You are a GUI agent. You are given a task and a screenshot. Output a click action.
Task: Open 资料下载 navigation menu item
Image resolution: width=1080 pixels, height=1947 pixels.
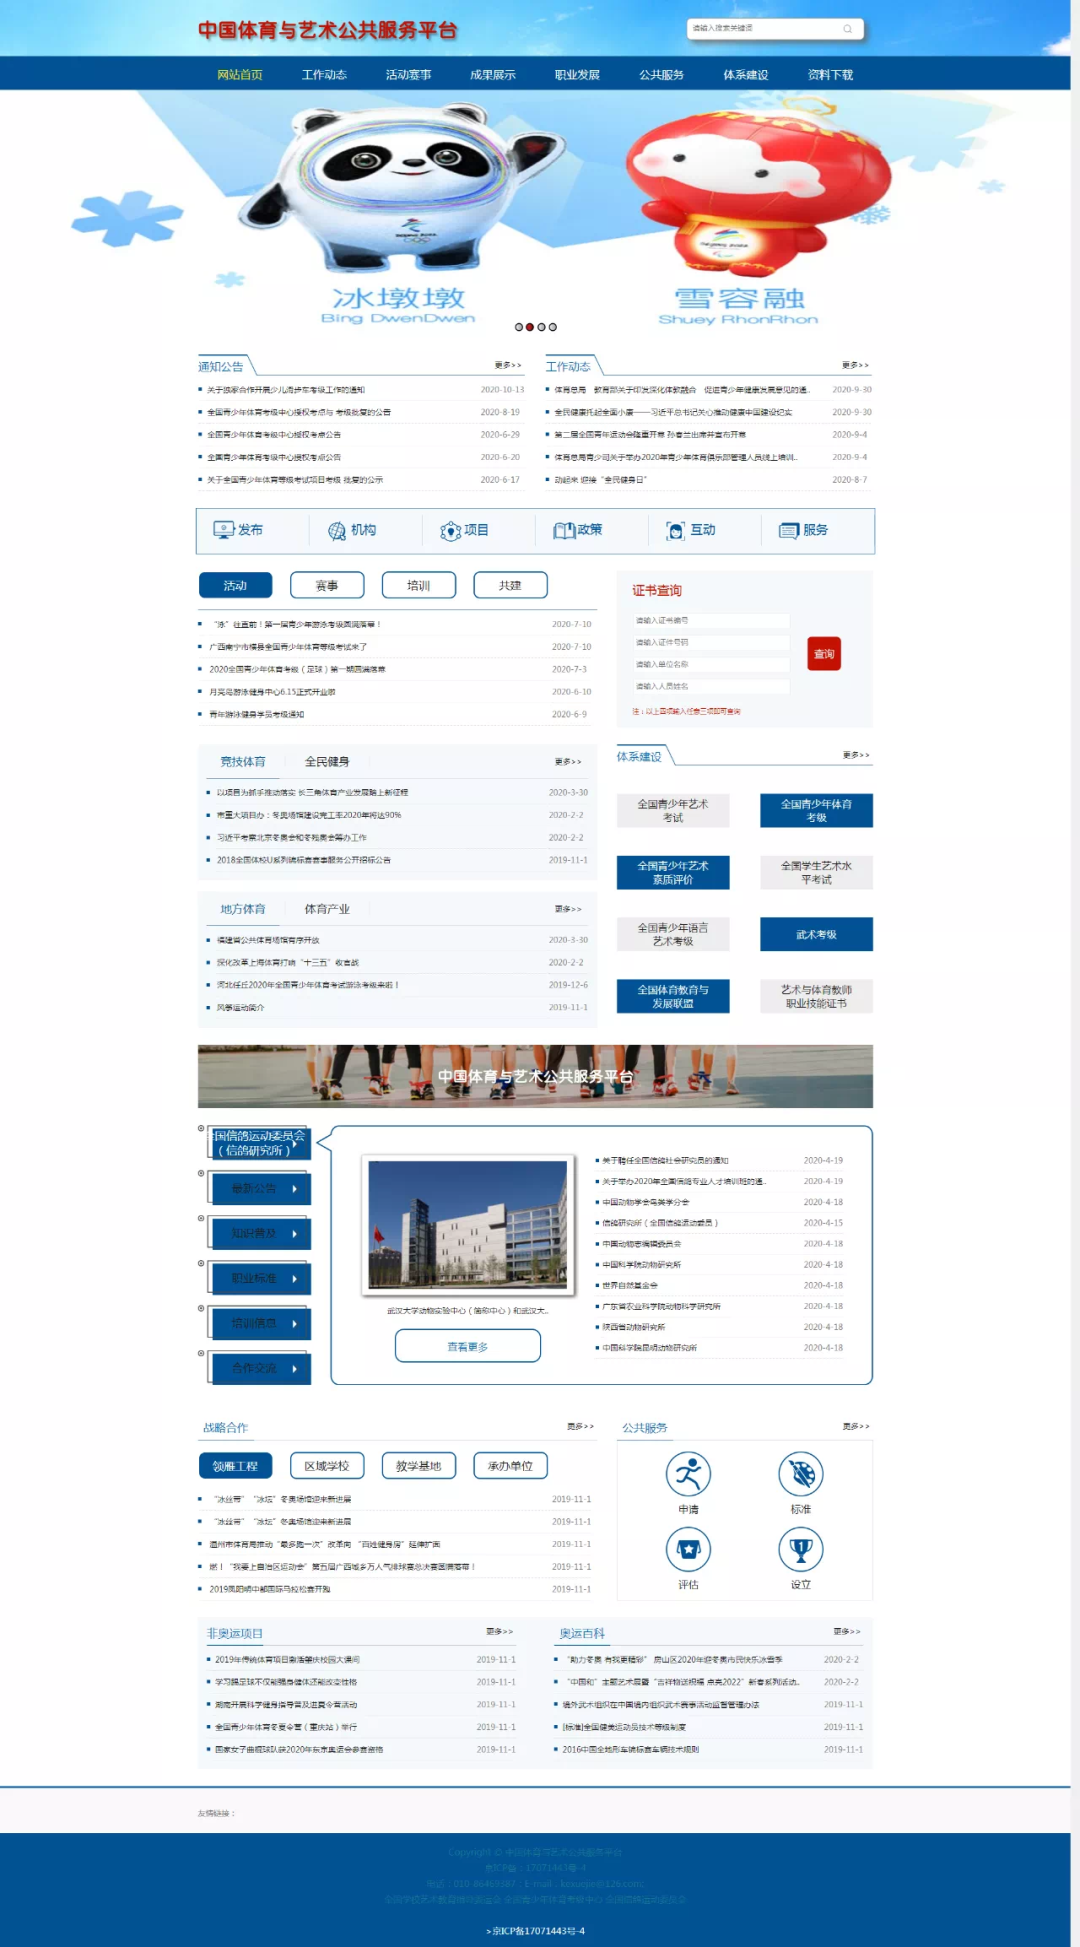click(830, 75)
